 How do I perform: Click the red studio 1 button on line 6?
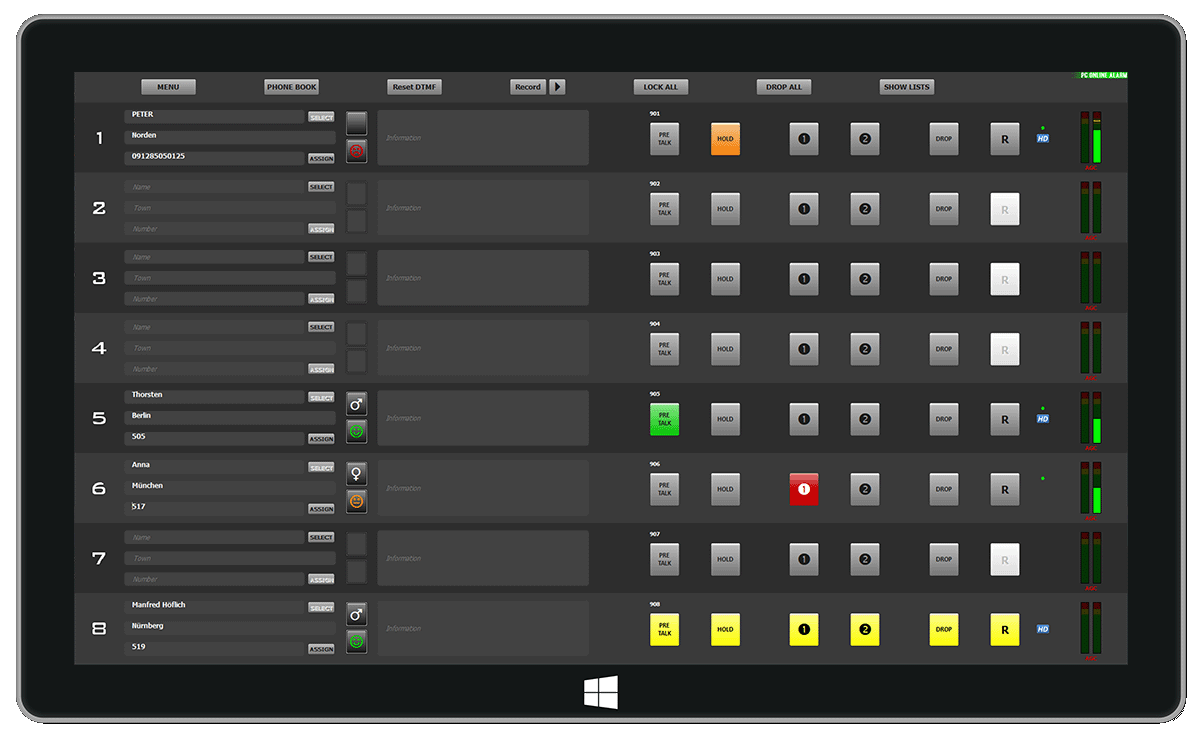click(804, 489)
